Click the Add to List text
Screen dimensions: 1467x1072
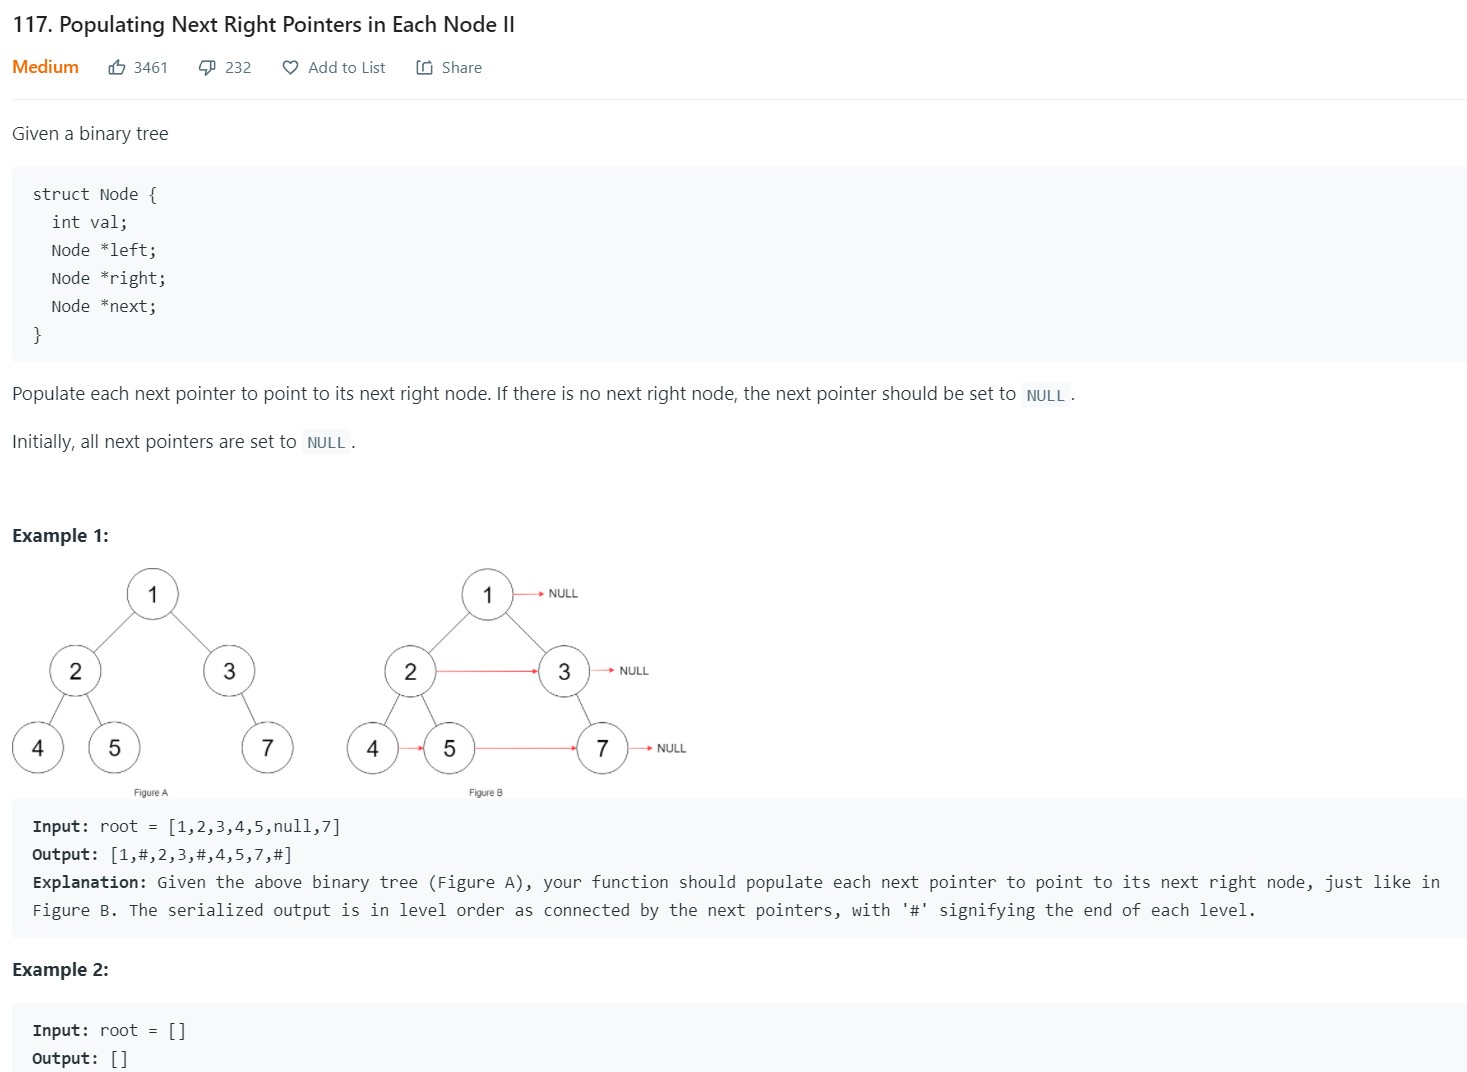coord(346,68)
